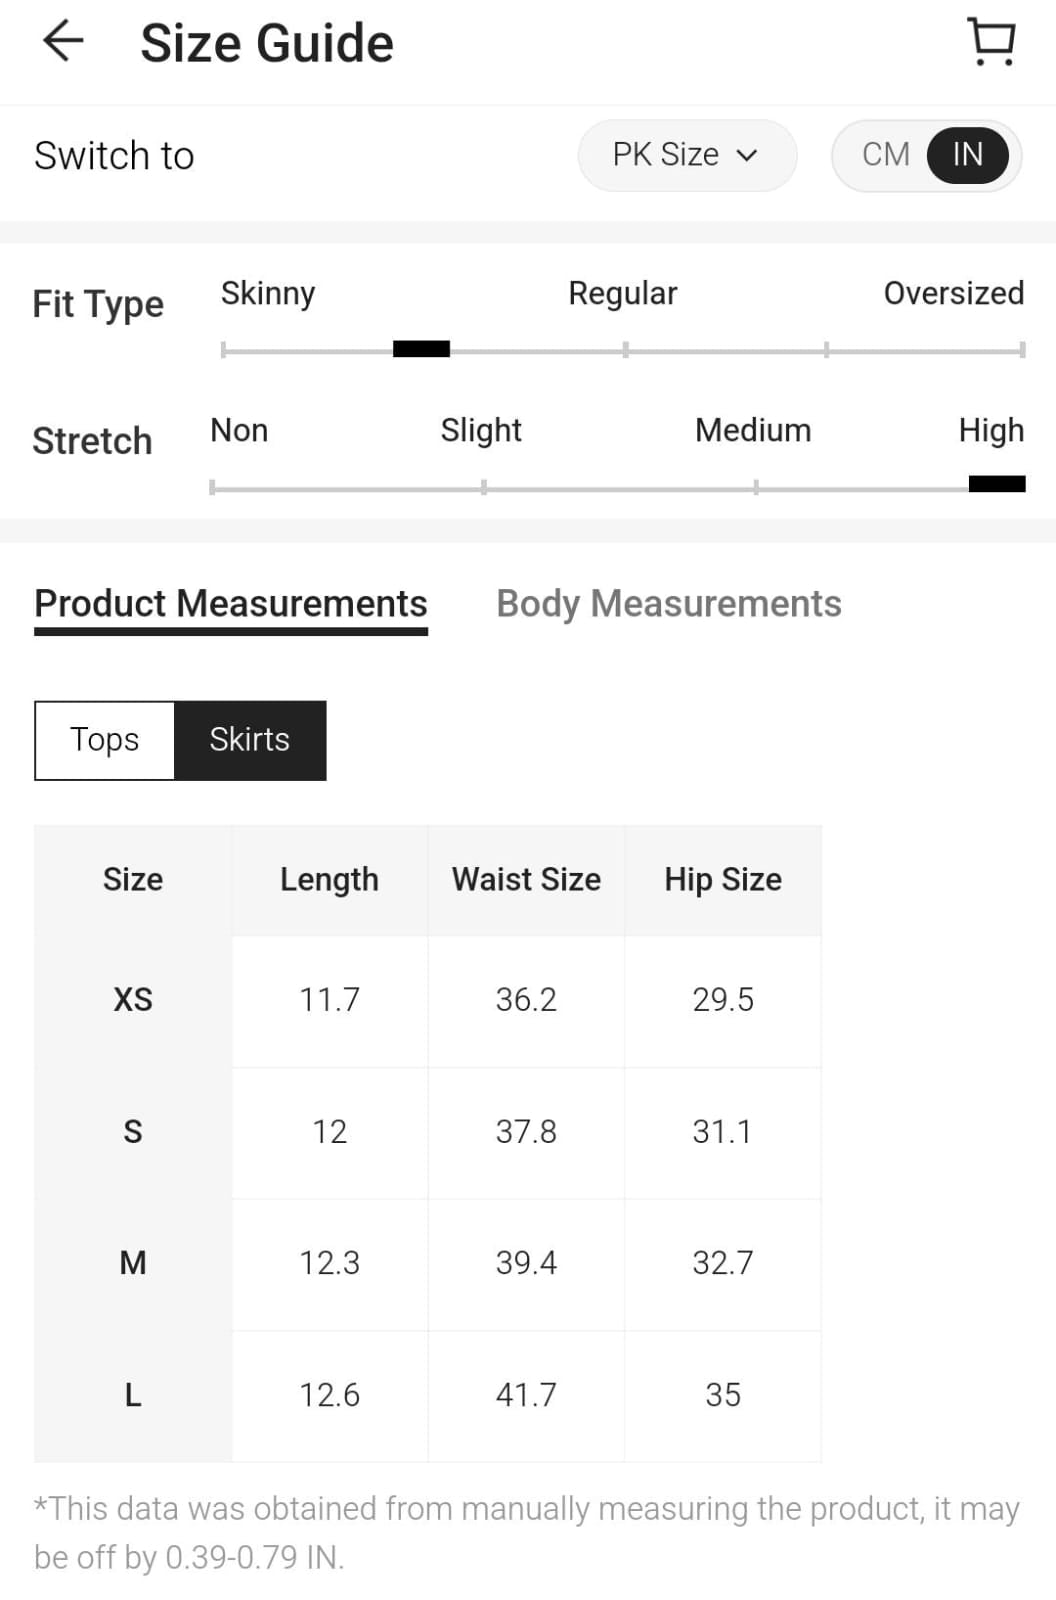Screen dimensions: 1056x1600
Task: Click the XS size row label
Action: point(133,1000)
